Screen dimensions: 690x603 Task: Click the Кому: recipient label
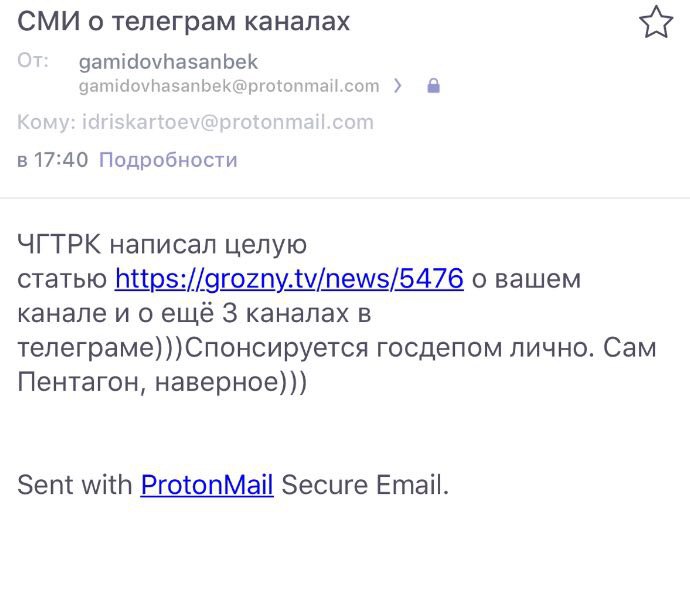click(46, 123)
